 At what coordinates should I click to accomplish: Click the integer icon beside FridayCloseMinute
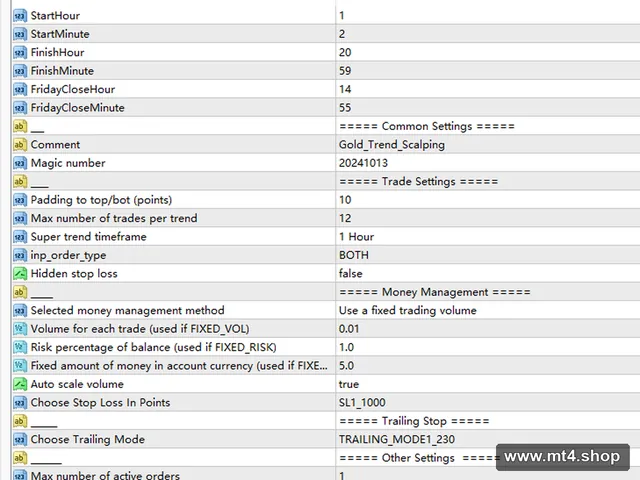tap(20, 107)
